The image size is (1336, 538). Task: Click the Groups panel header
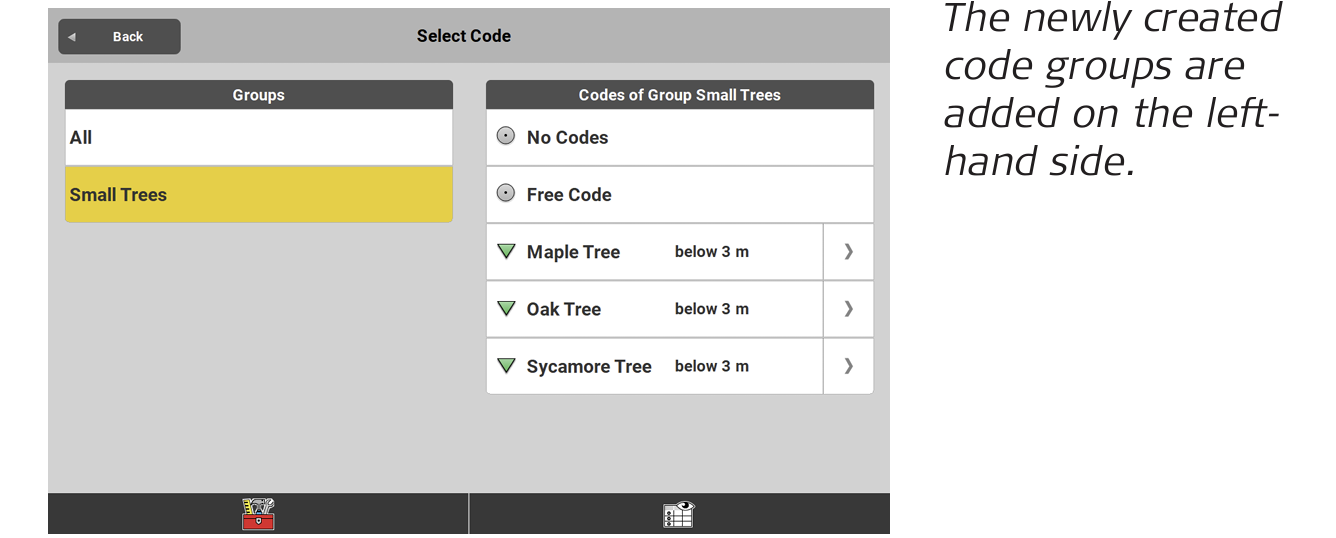click(x=258, y=95)
